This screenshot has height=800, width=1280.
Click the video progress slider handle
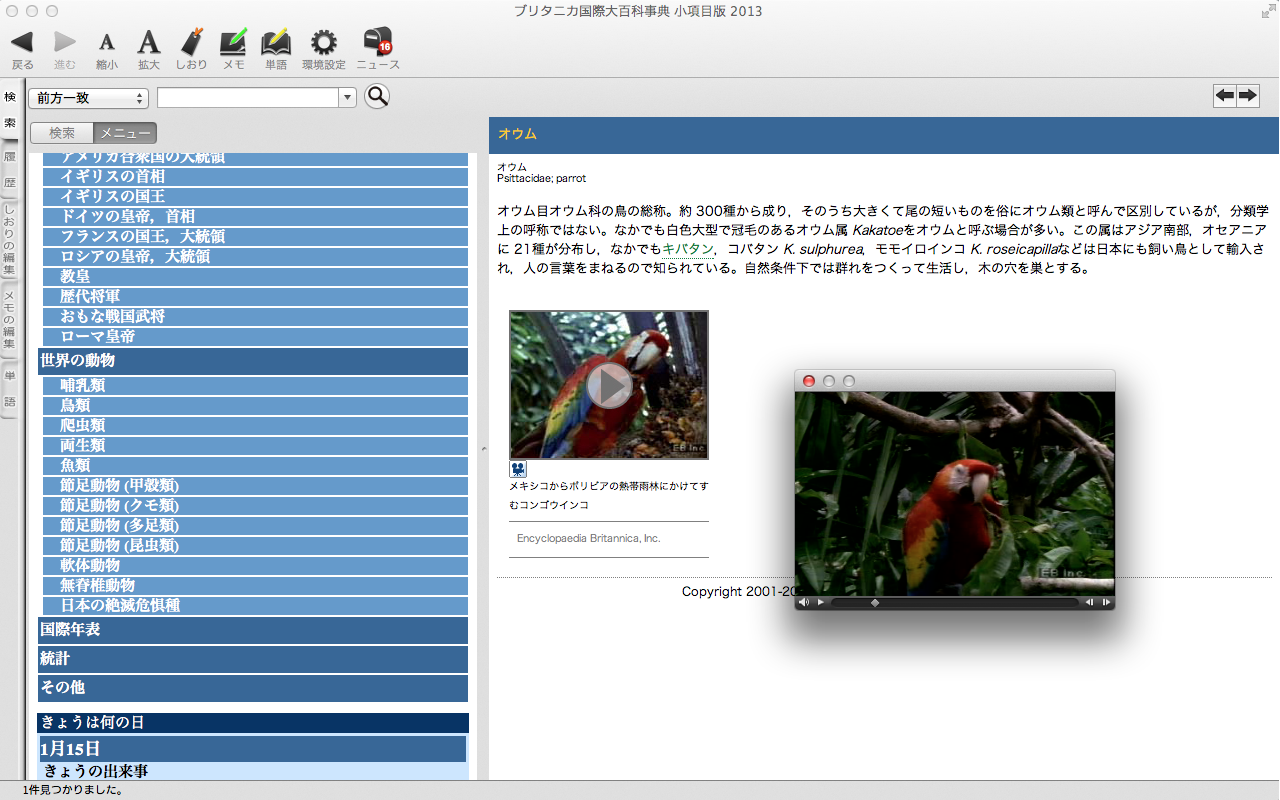click(875, 603)
